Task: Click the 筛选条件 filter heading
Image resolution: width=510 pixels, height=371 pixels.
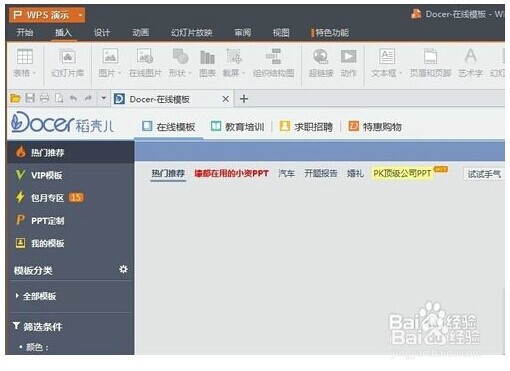Action: pos(38,327)
